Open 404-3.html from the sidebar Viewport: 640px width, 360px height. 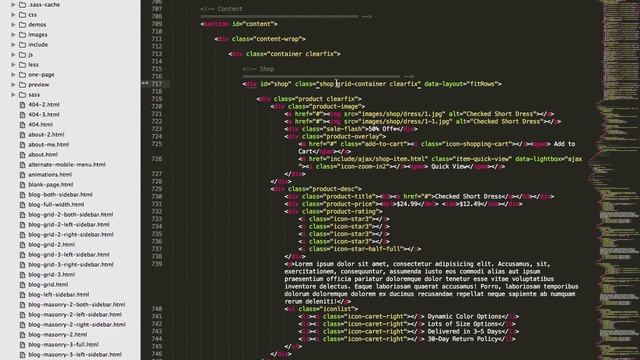click(x=44, y=114)
